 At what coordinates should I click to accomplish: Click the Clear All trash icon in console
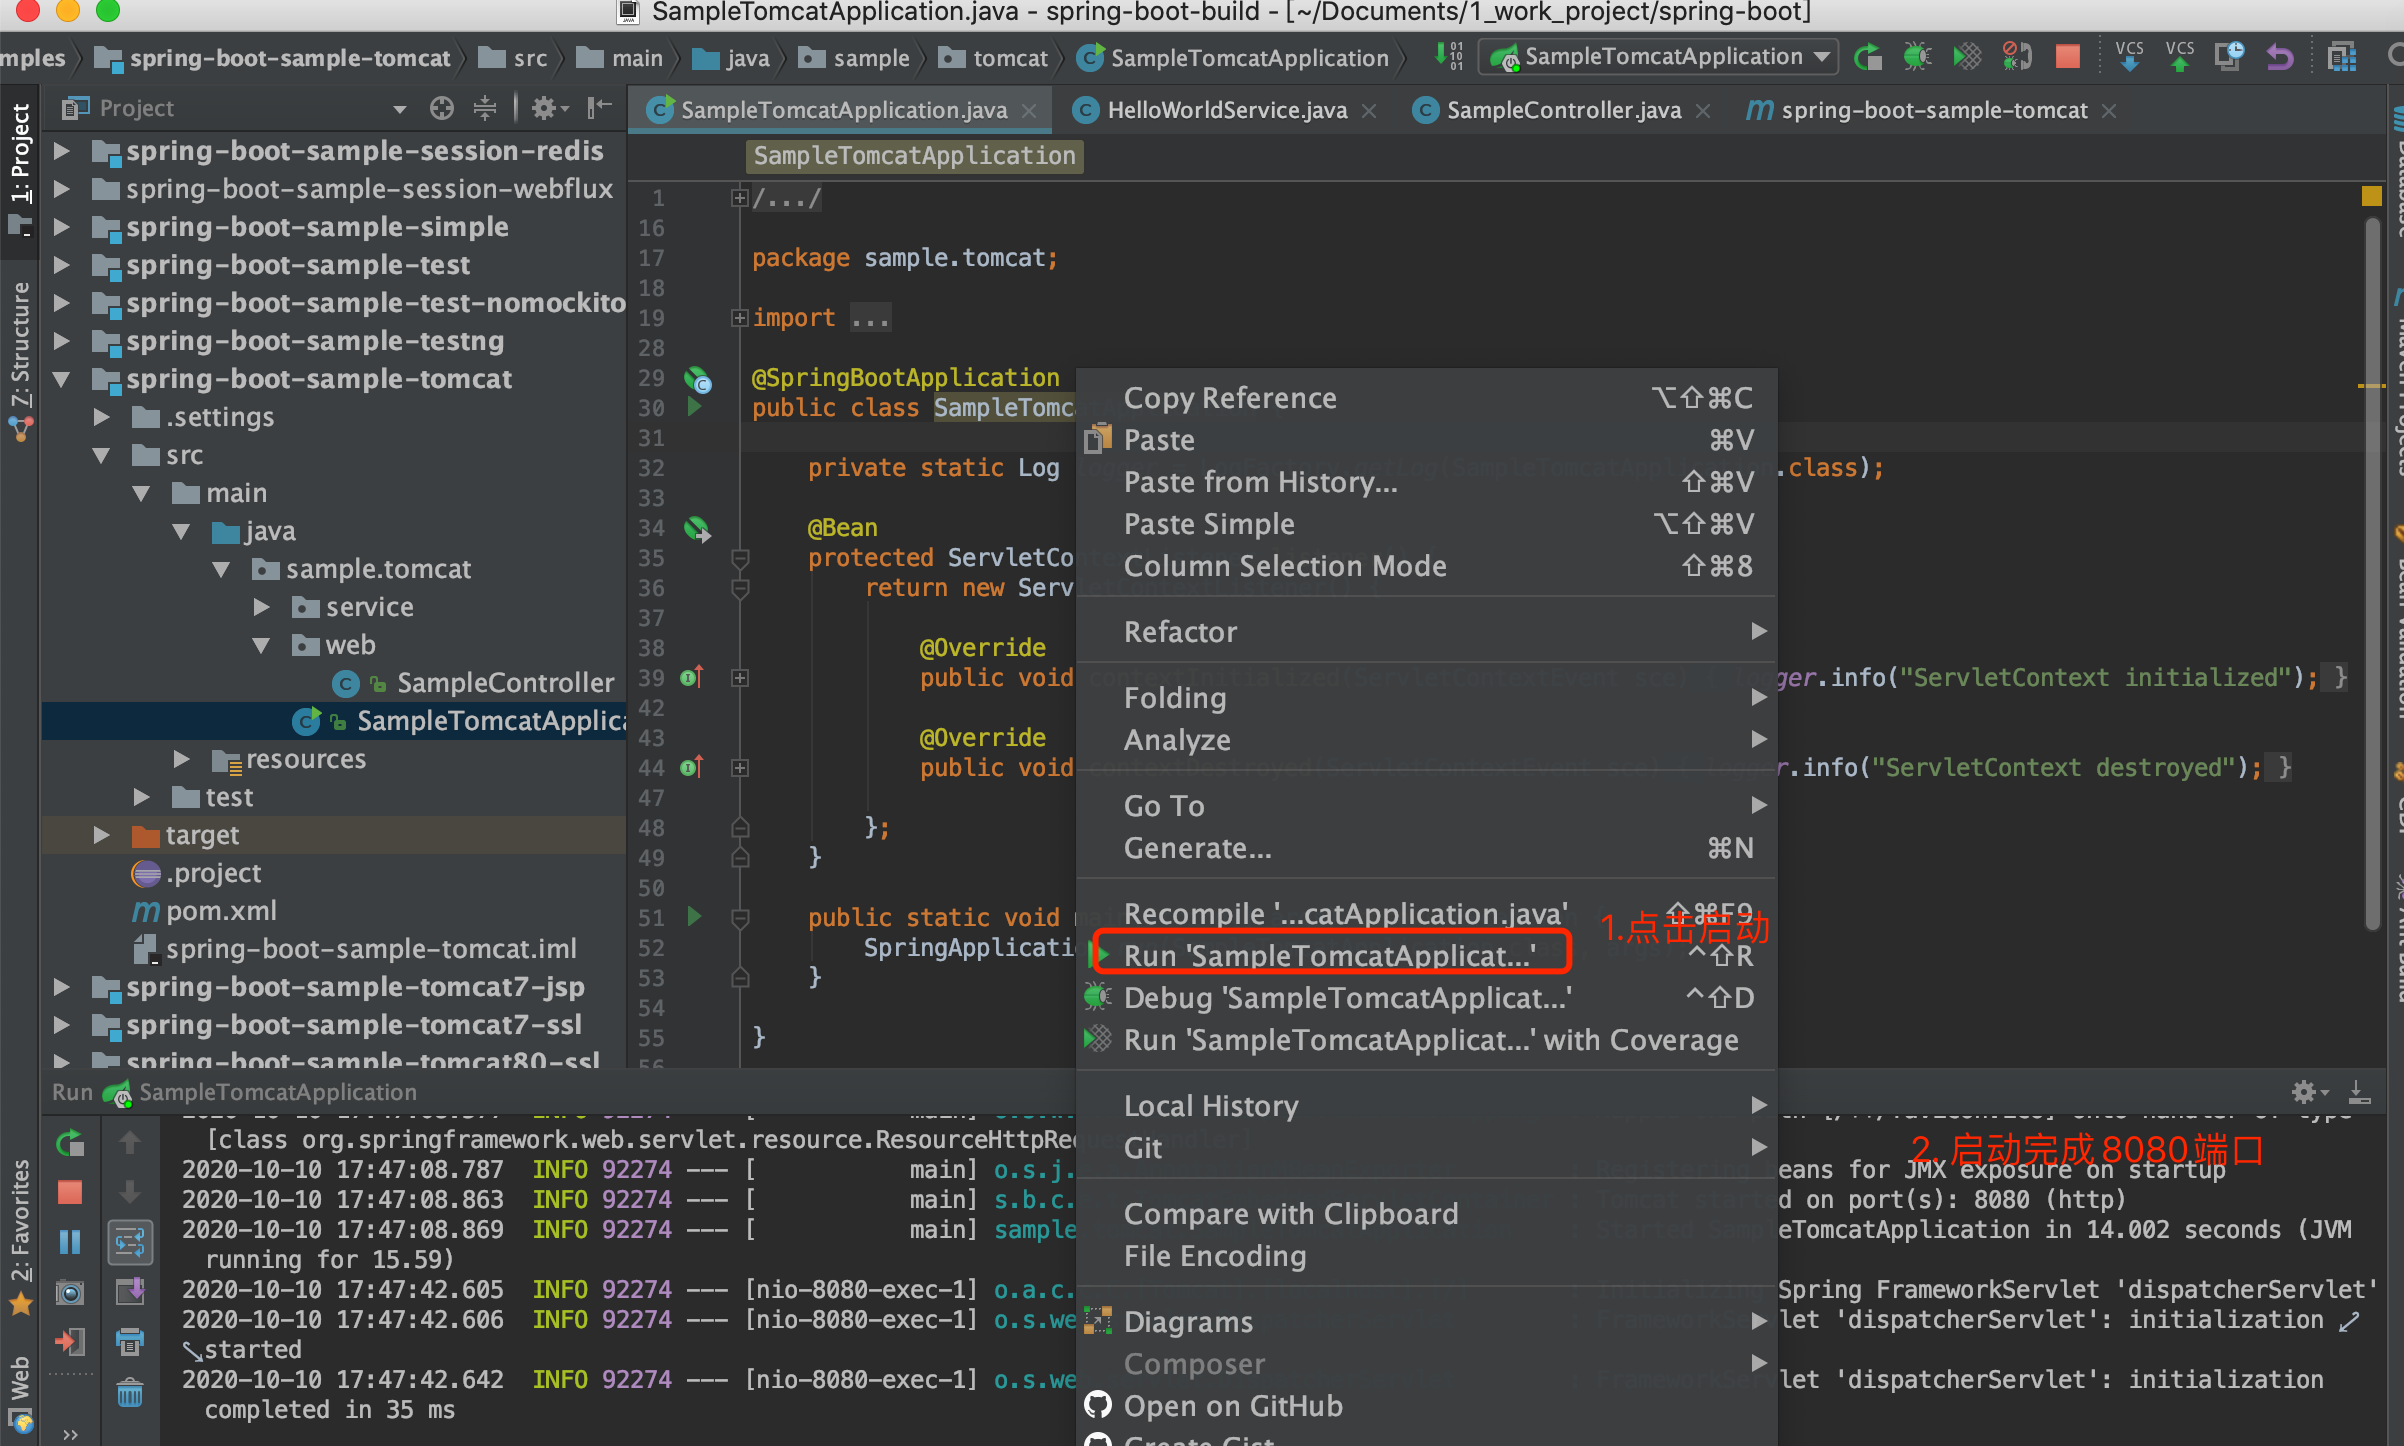pos(130,1392)
